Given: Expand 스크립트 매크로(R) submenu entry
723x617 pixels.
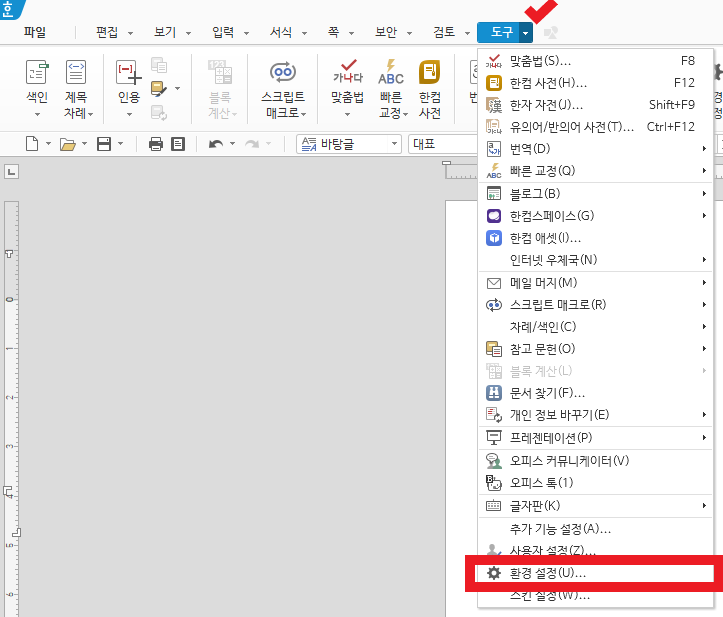Looking at the screenshot, I should 595,305.
